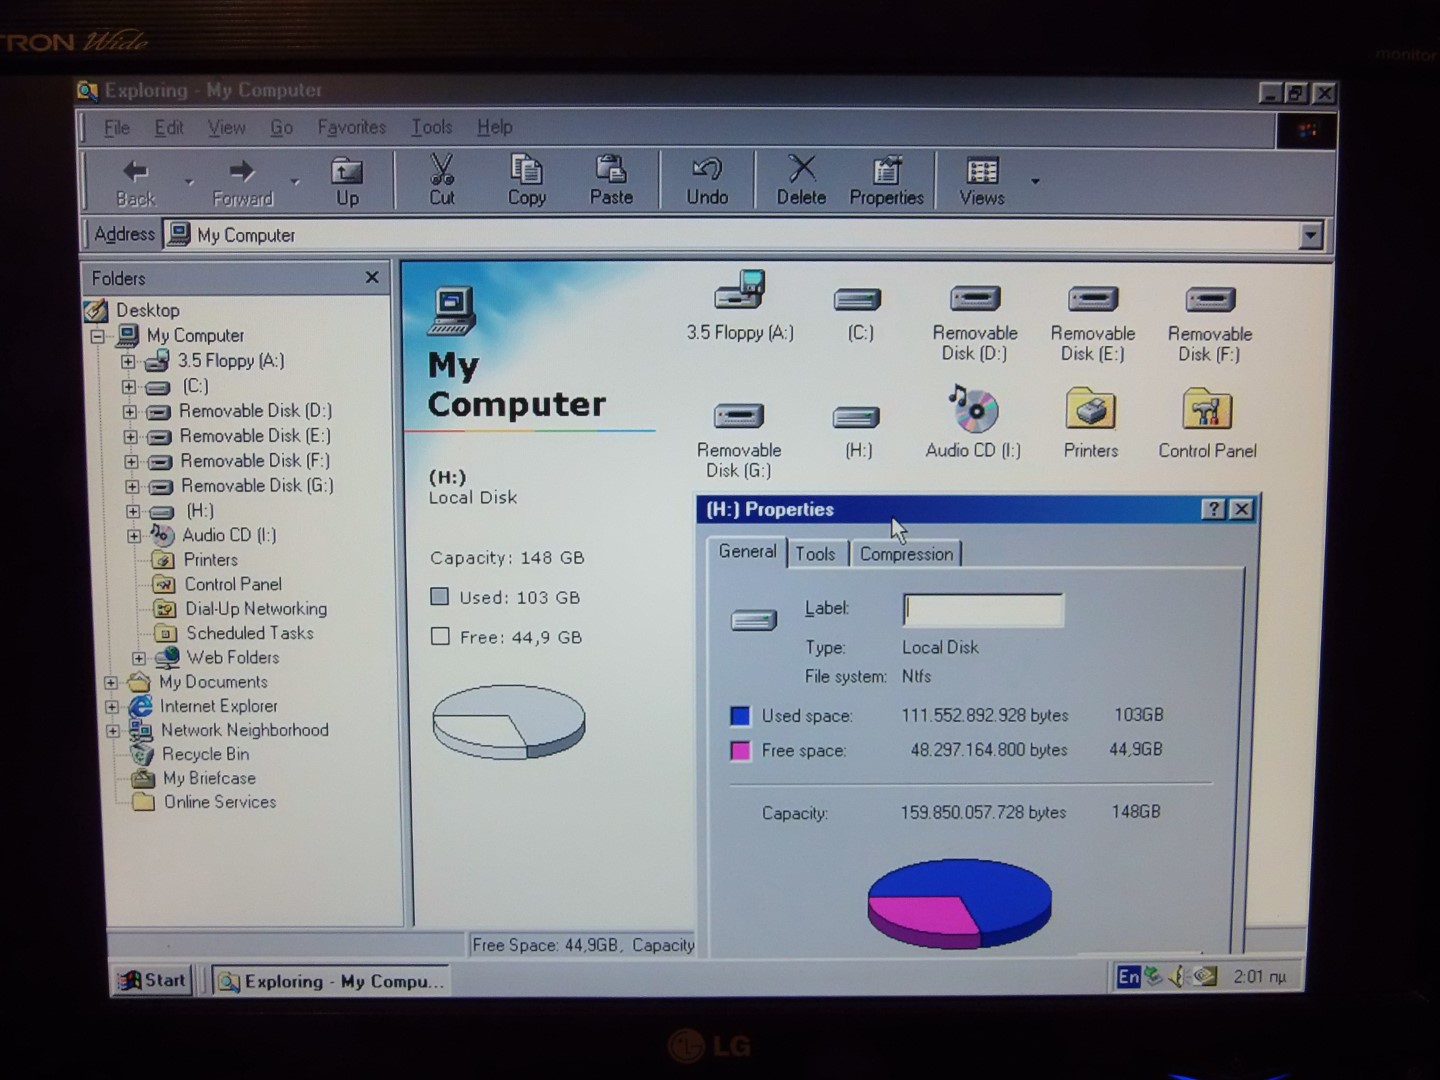
Task: Expand Network Neighborhood tree node
Action: [113, 731]
